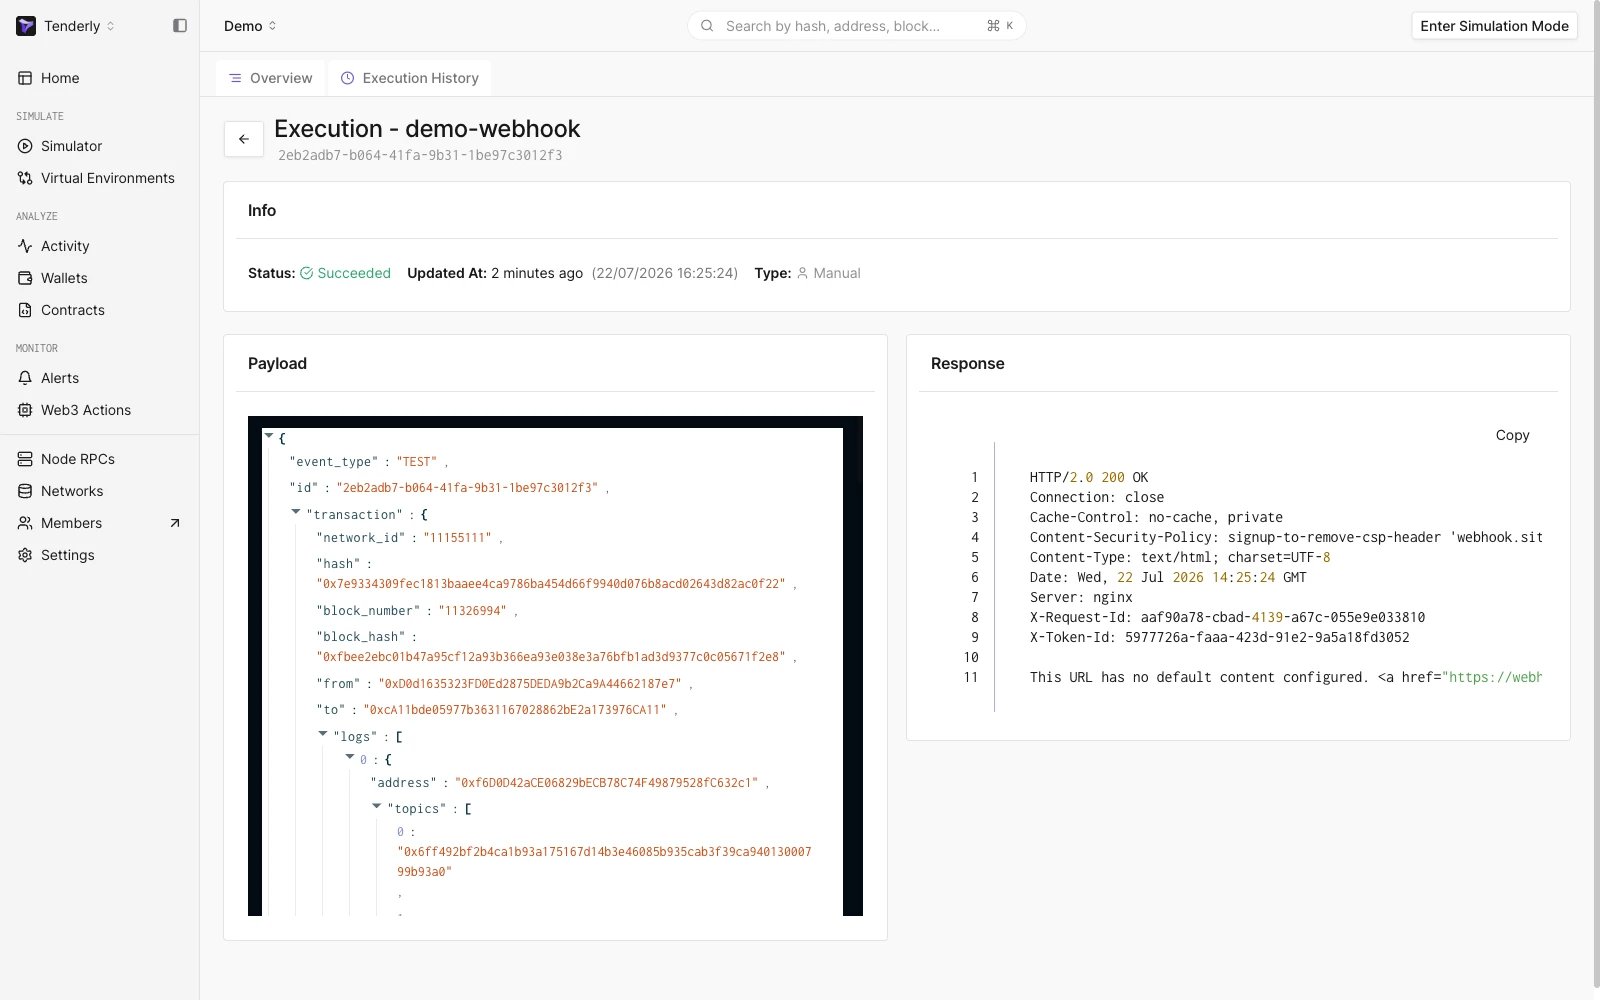The width and height of the screenshot is (1600, 1000).
Task: Collapse the logs item 0 node
Action: click(350, 757)
